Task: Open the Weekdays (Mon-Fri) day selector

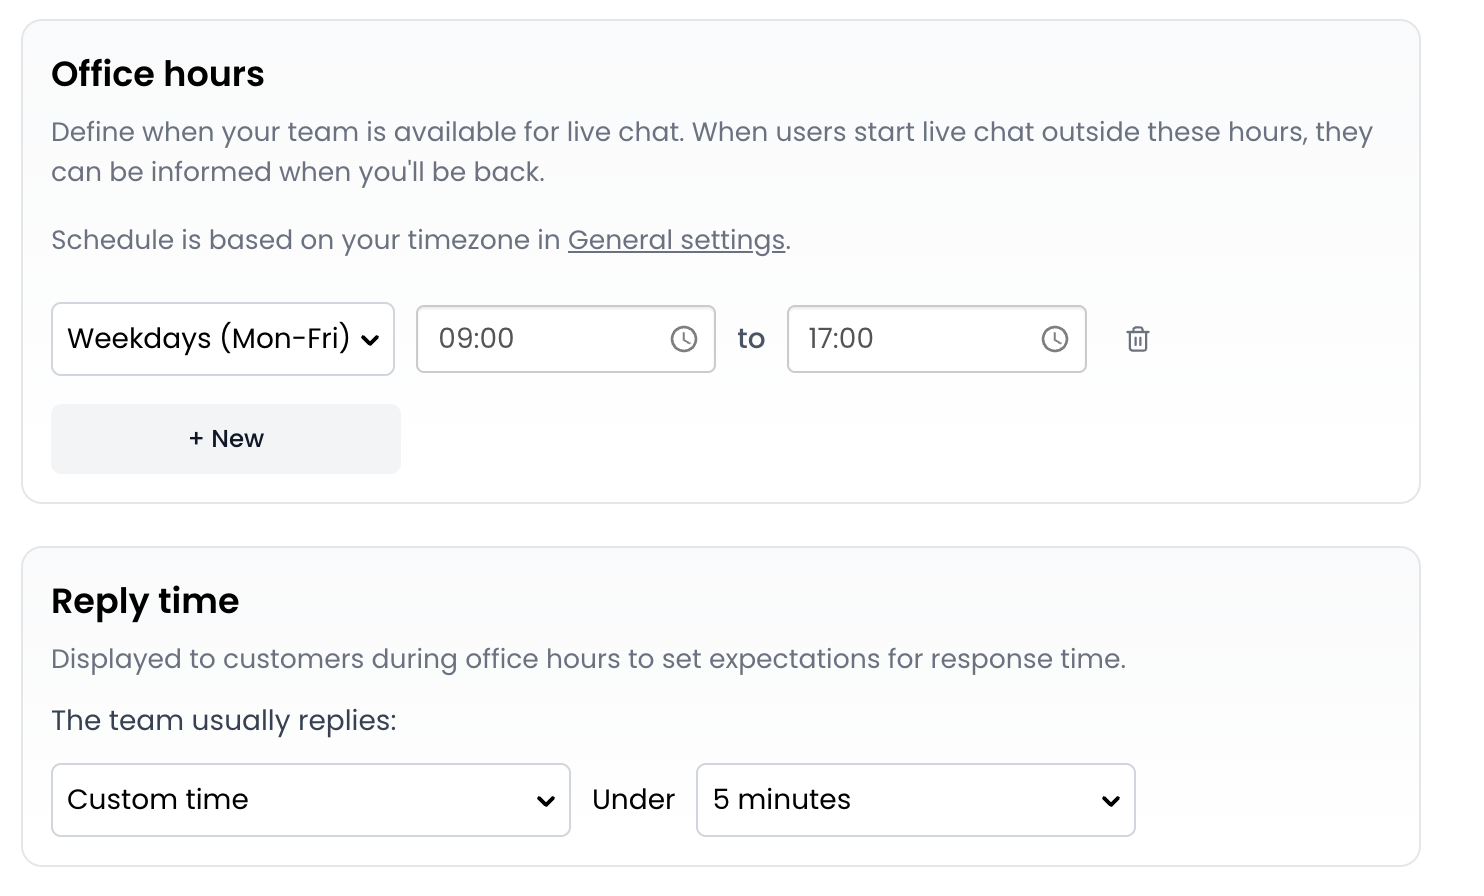Action: coord(210,339)
